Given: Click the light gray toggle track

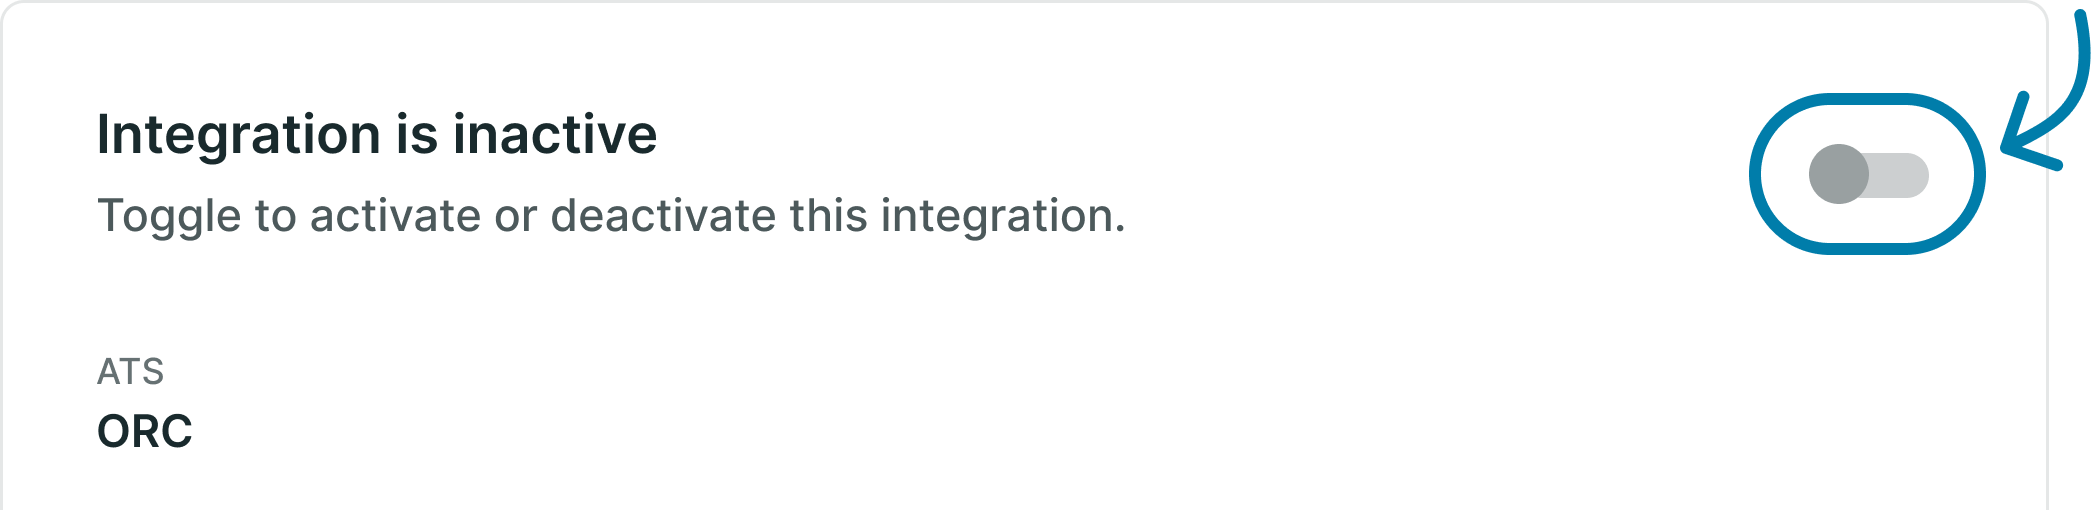Looking at the screenshot, I should click(1898, 175).
